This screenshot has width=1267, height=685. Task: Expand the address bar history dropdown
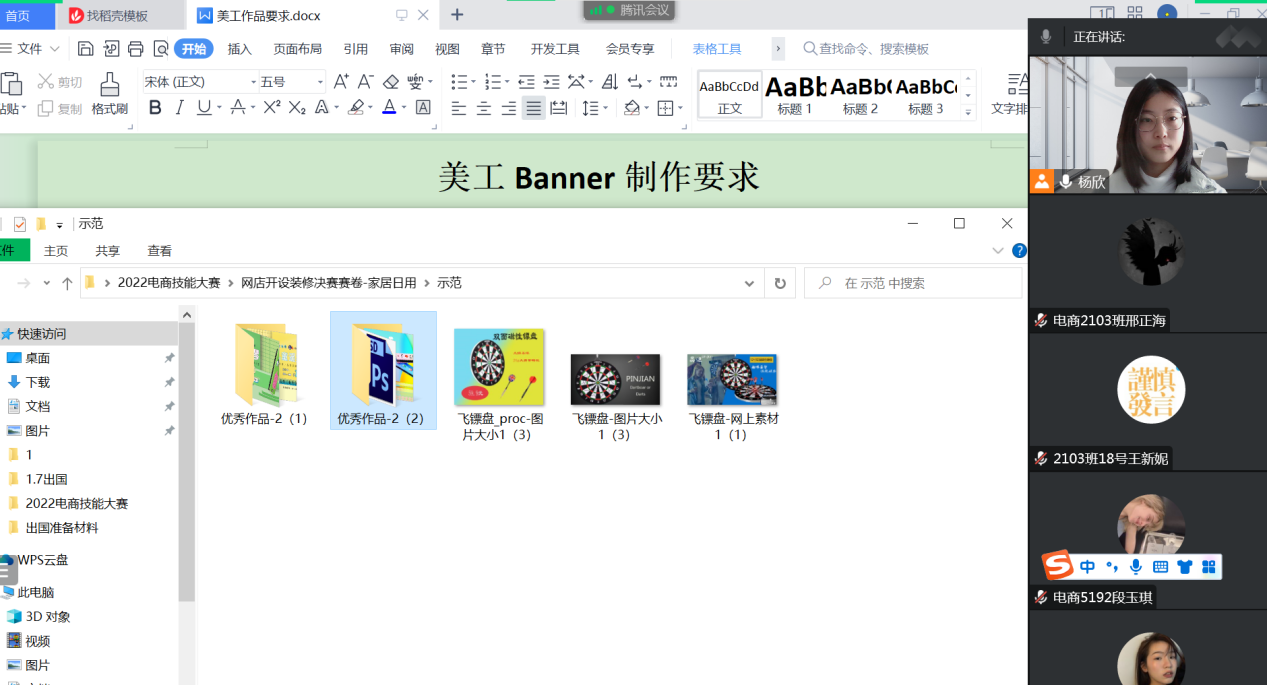coord(749,283)
